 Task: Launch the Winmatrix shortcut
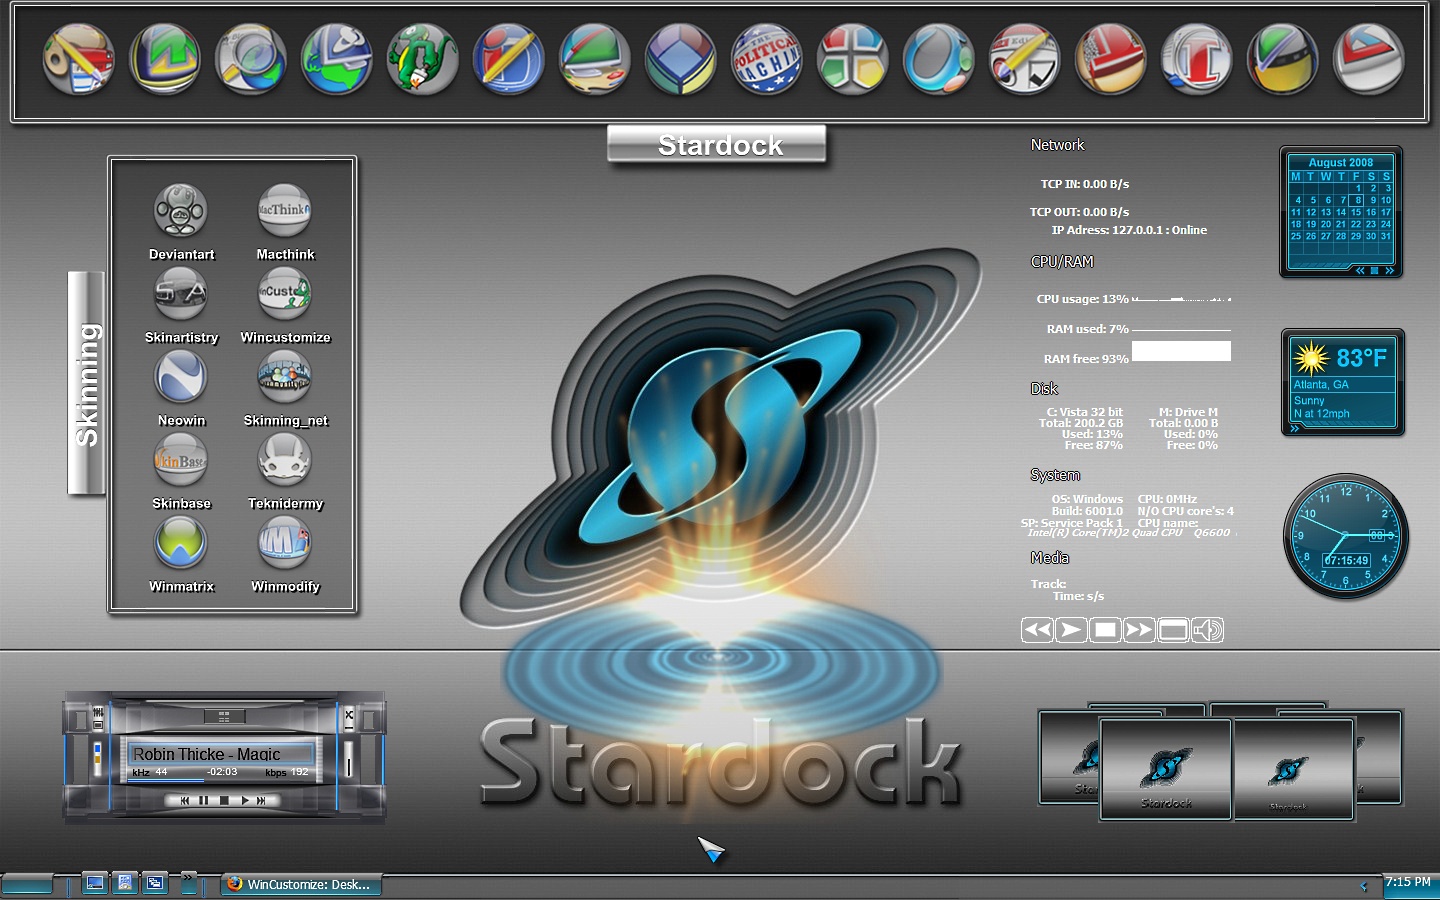click(181, 554)
